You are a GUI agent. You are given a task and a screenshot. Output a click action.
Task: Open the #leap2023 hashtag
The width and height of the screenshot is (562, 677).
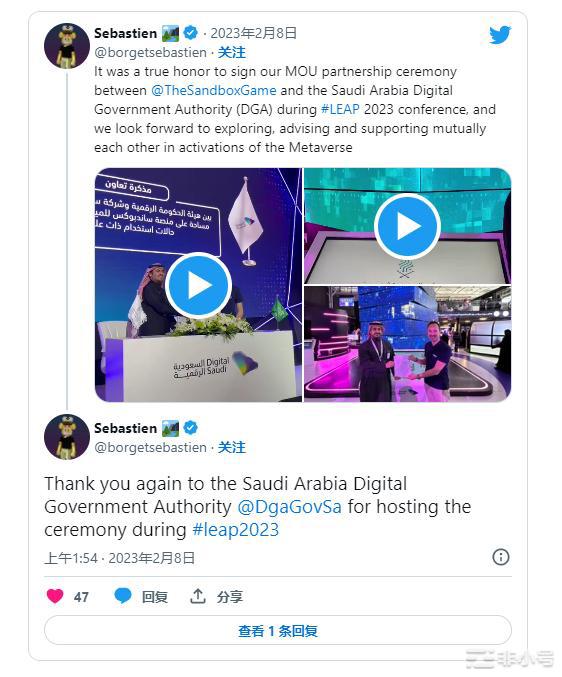pos(236,530)
